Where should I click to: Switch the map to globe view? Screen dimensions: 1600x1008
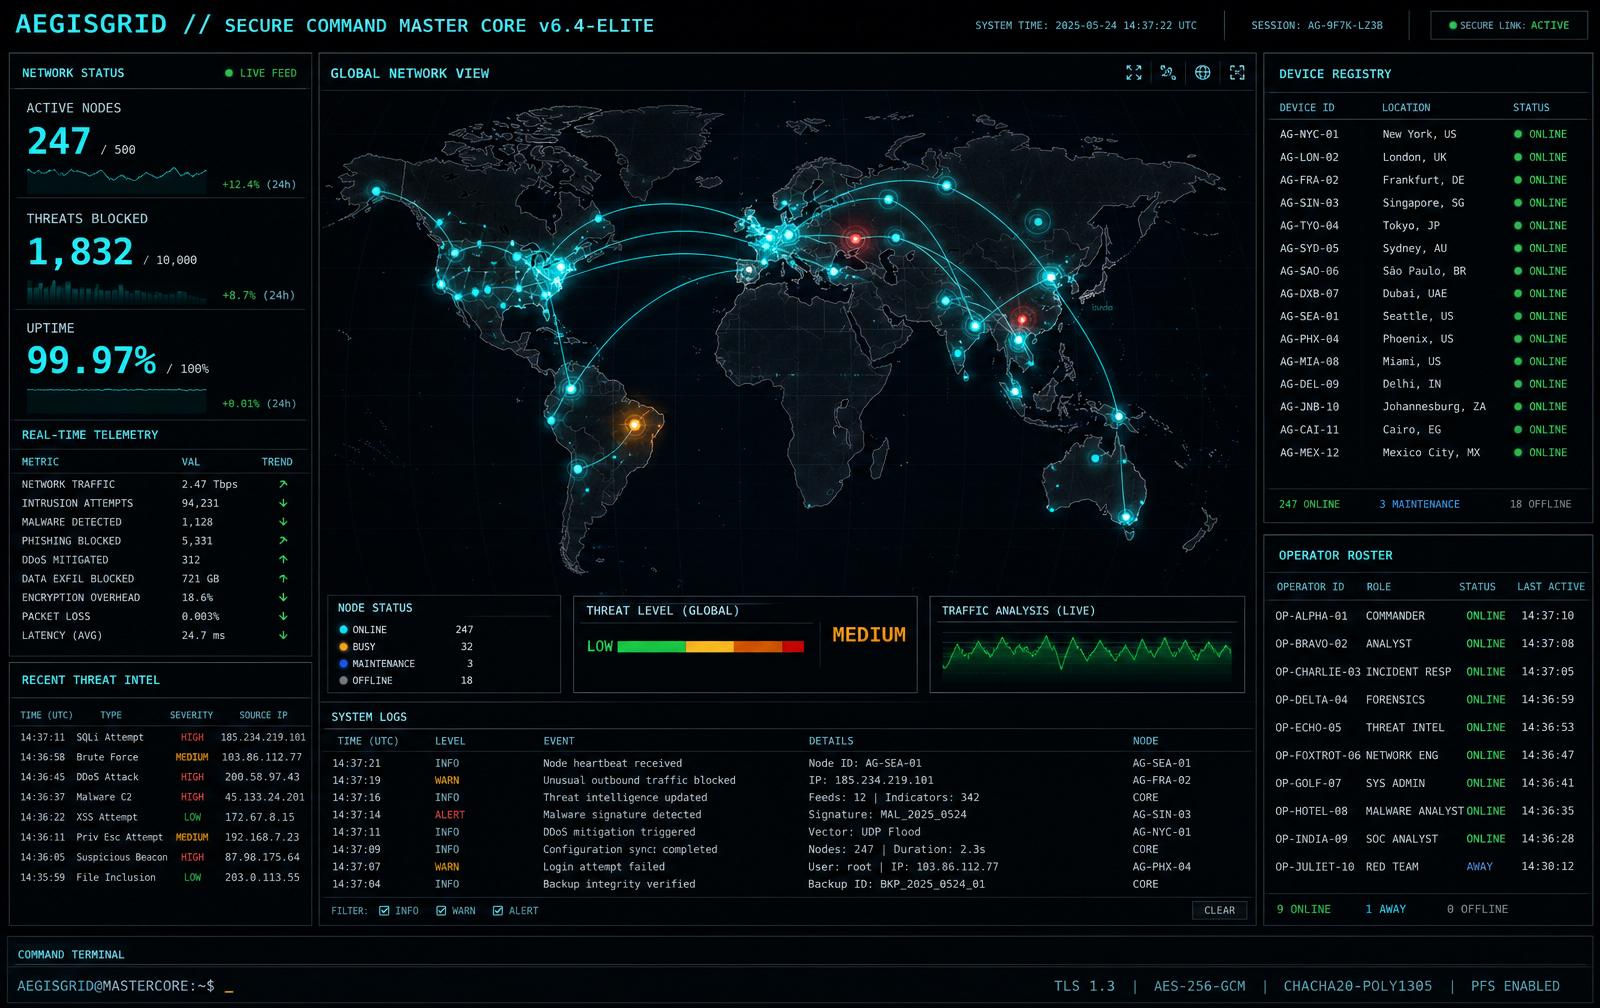point(1203,73)
